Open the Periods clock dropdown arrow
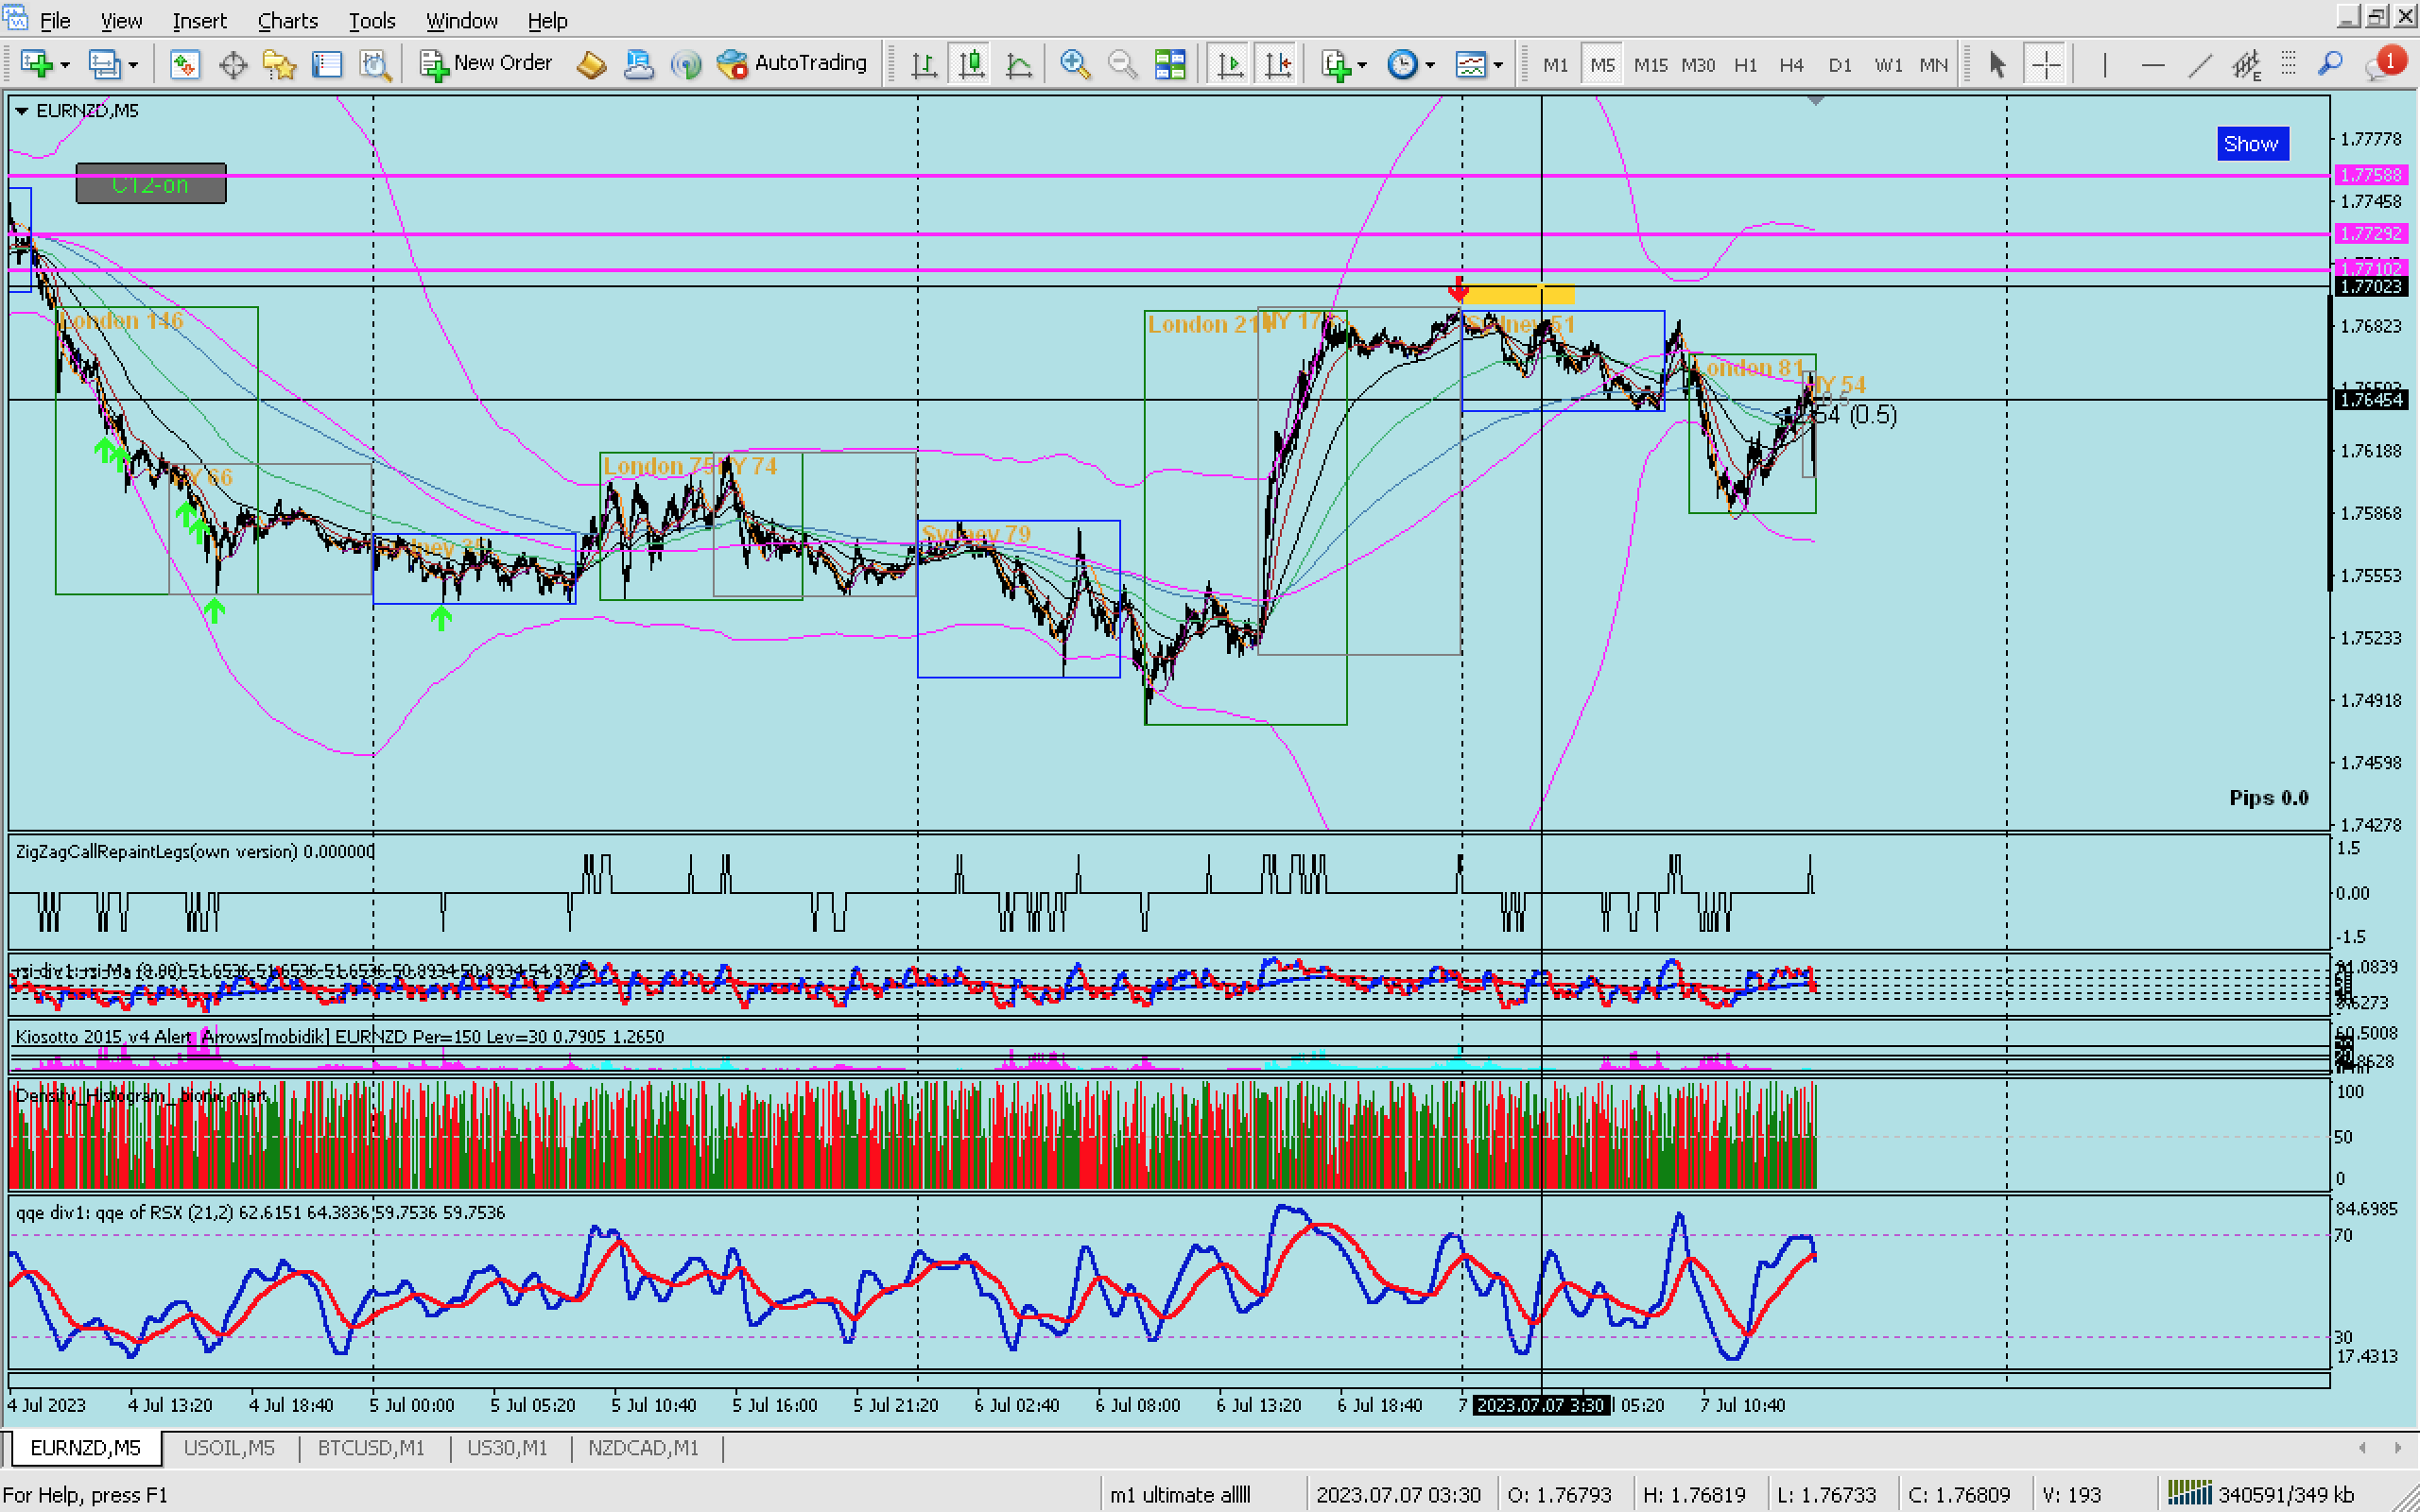This screenshot has height=1512, width=2420. click(x=1430, y=65)
